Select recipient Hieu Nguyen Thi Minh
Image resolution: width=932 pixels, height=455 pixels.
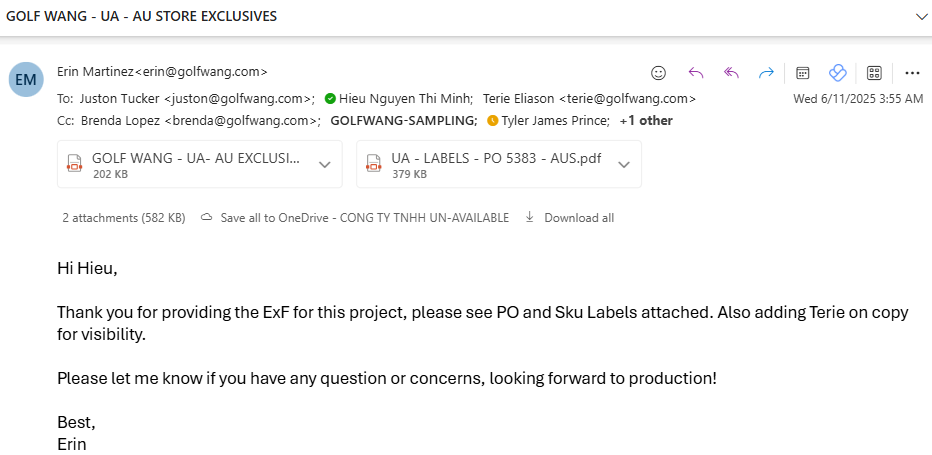tap(404, 99)
